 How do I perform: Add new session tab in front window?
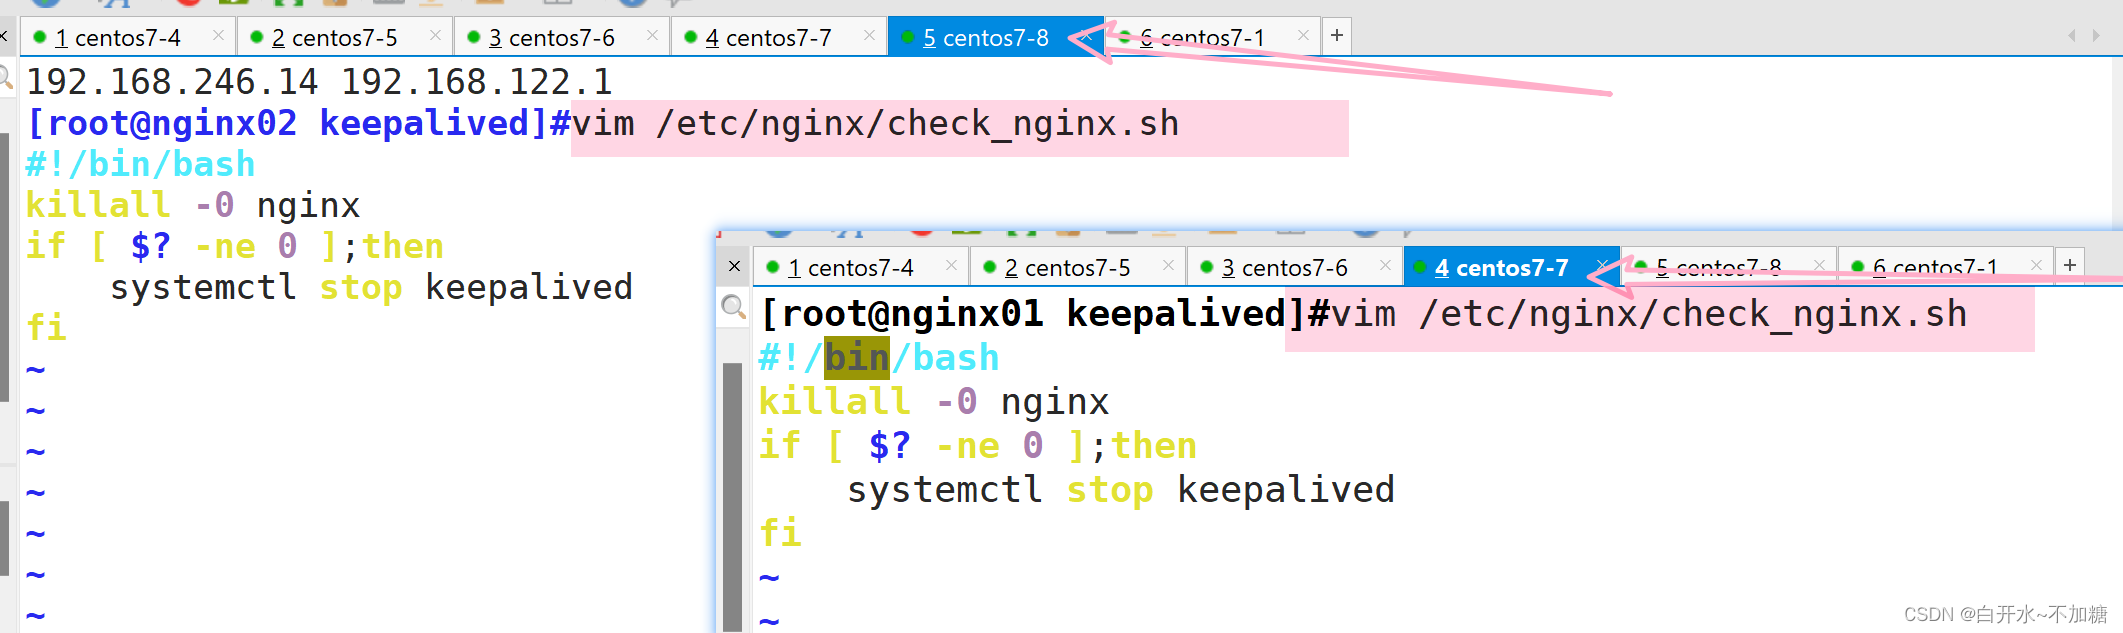click(2070, 265)
